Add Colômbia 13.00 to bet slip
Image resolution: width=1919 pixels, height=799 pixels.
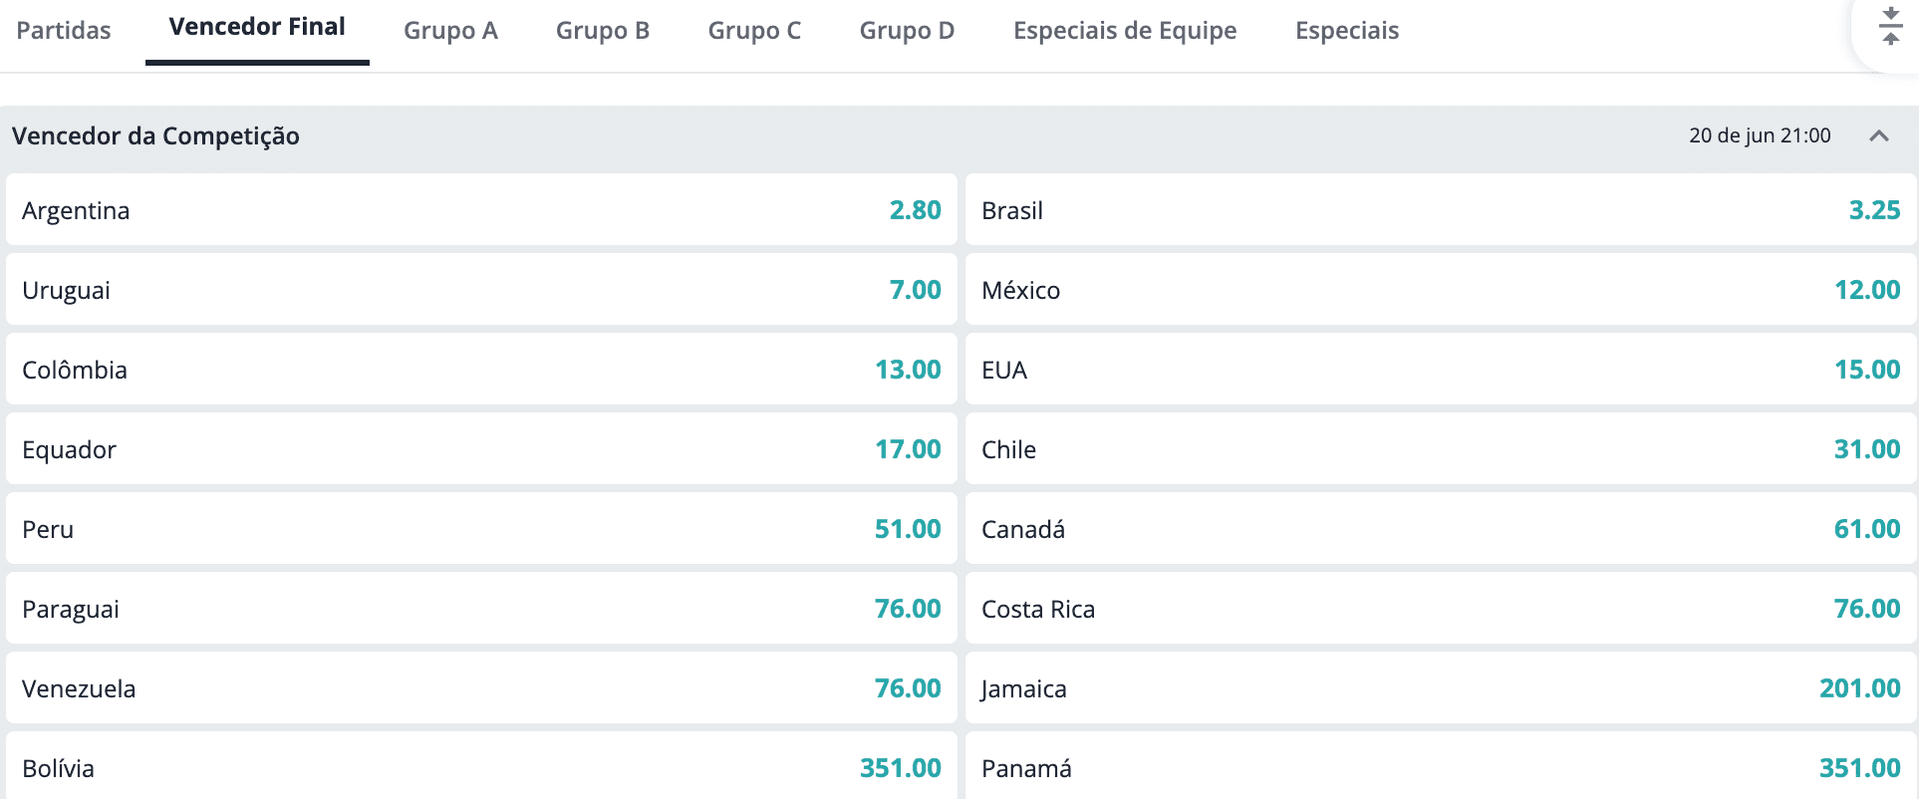481,370
